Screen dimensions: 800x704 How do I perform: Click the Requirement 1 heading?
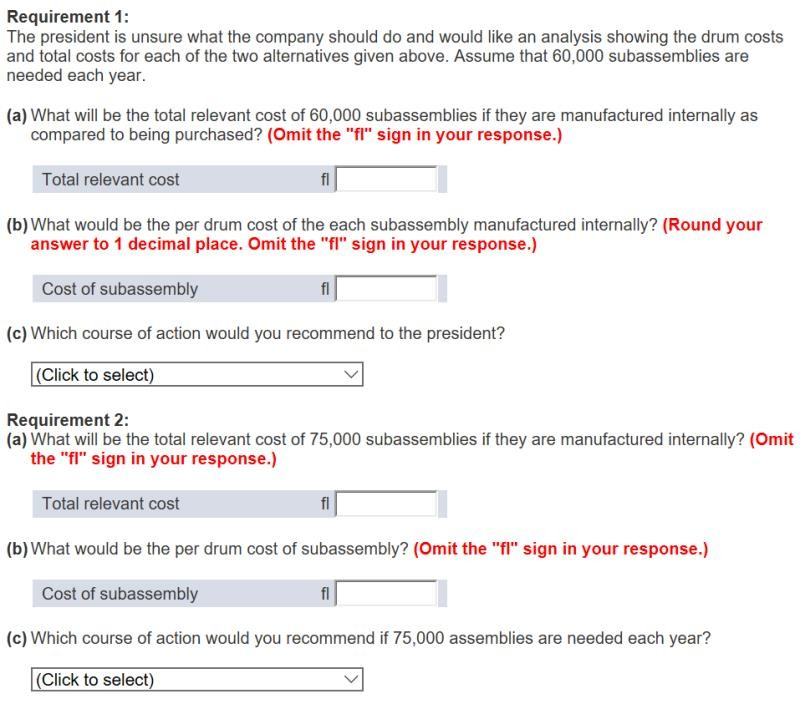click(68, 17)
